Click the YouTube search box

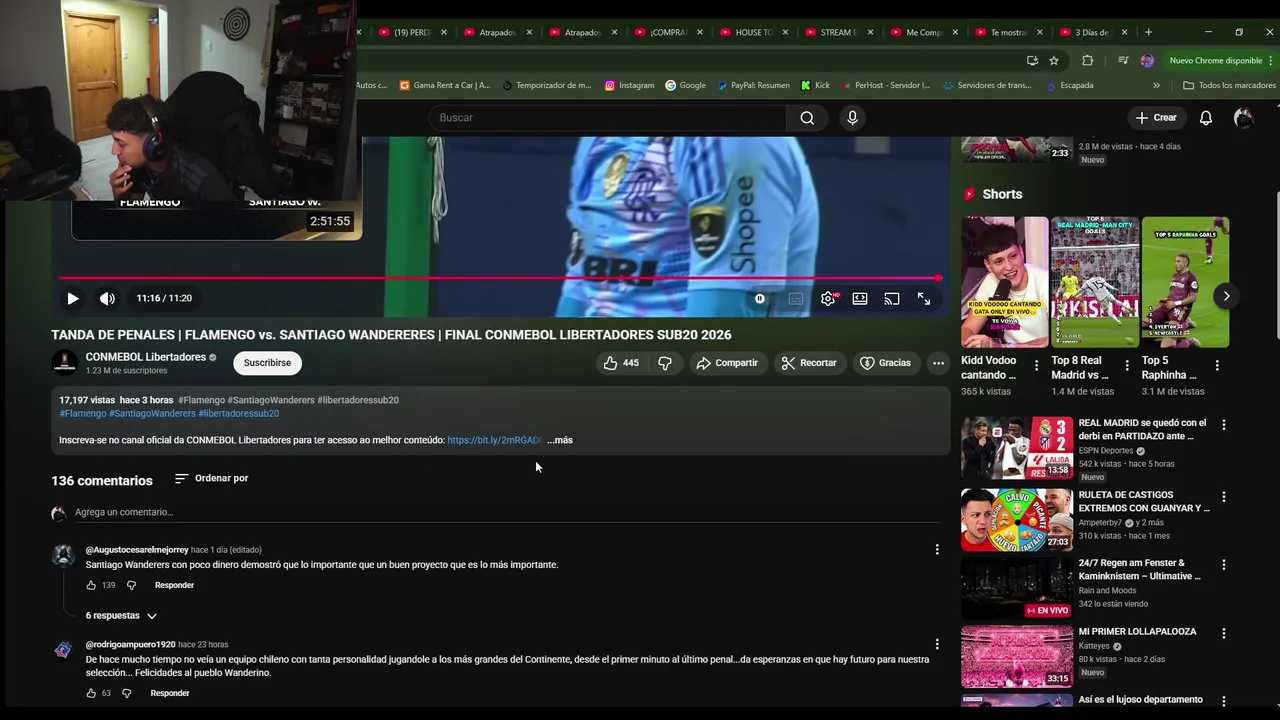point(608,118)
